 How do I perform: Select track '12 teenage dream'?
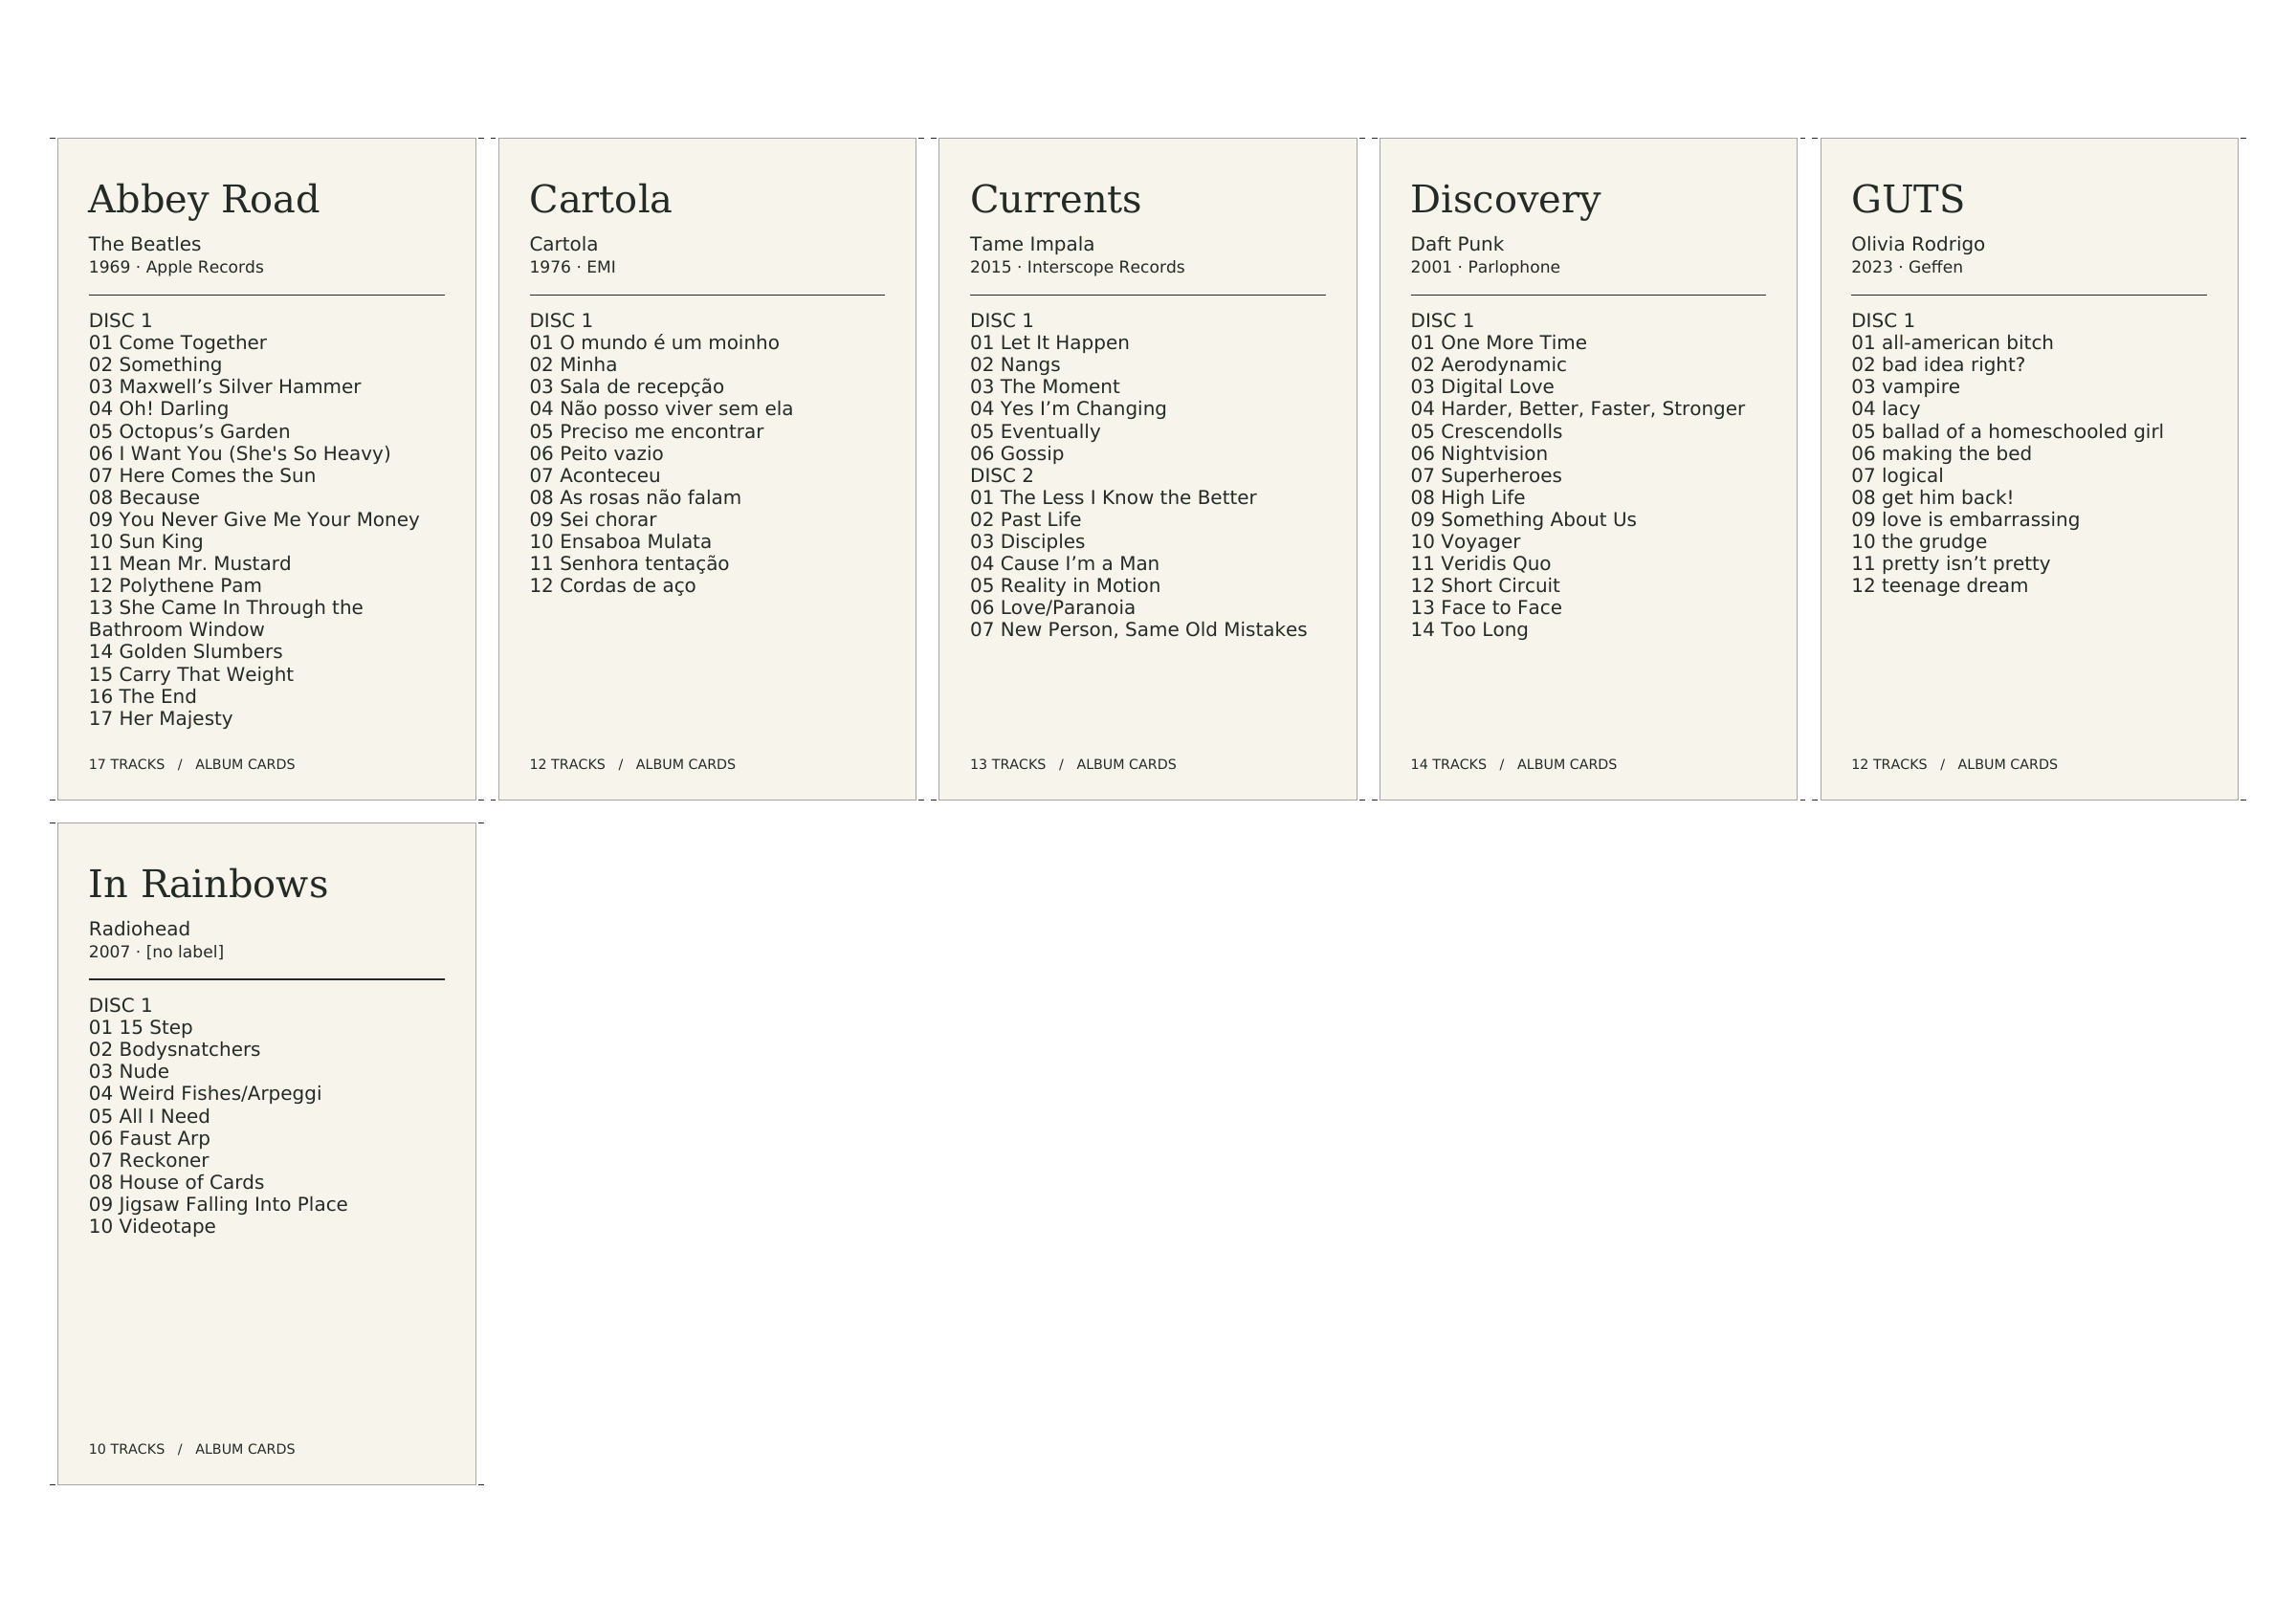point(1939,586)
